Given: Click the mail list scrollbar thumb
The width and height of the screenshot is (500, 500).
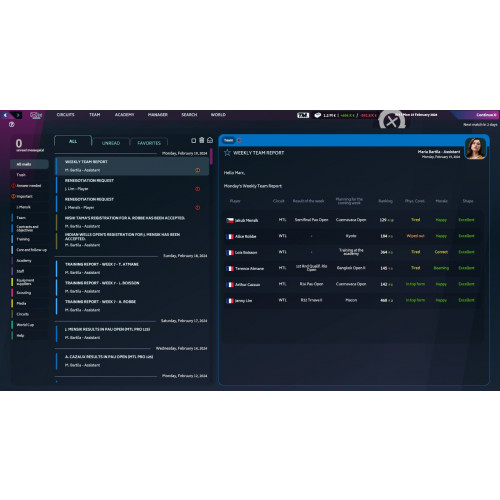Looking at the screenshot, I should coord(211,157).
